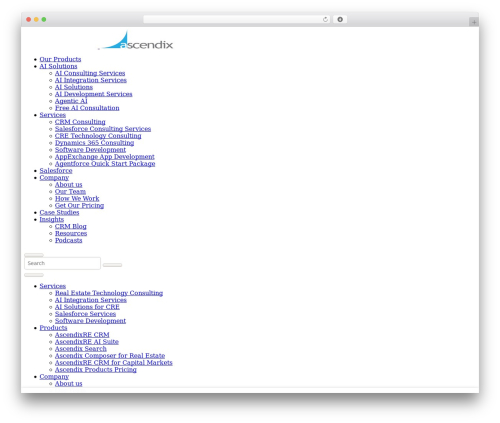Image resolution: width=500 pixels, height=423 pixels.
Task: Open Dynamics 365 Consulting link
Action: 94,143
